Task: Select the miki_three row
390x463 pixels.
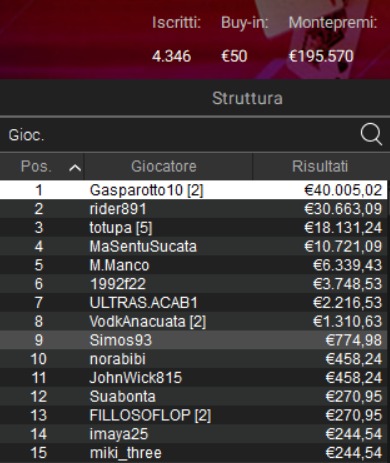Action: [x=194, y=452]
